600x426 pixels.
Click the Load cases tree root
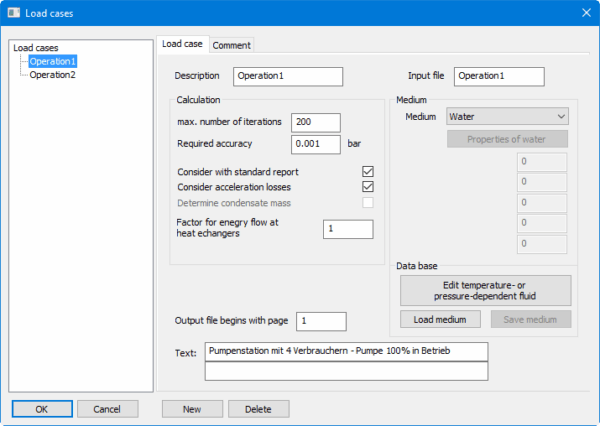(x=36, y=48)
